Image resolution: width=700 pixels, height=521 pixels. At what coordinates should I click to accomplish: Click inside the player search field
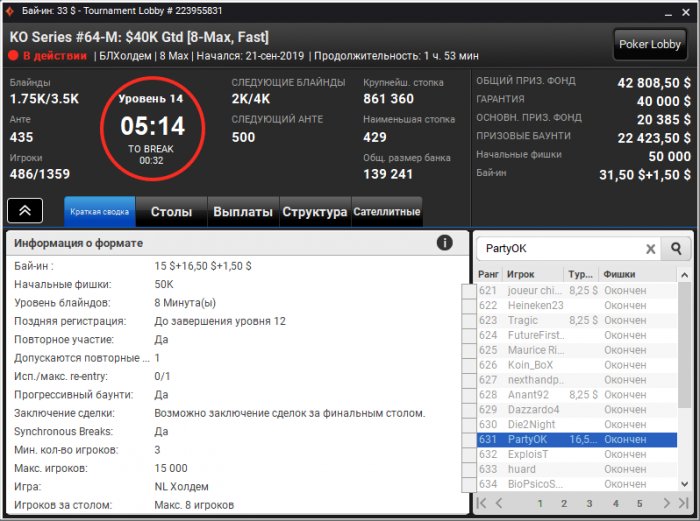point(557,249)
